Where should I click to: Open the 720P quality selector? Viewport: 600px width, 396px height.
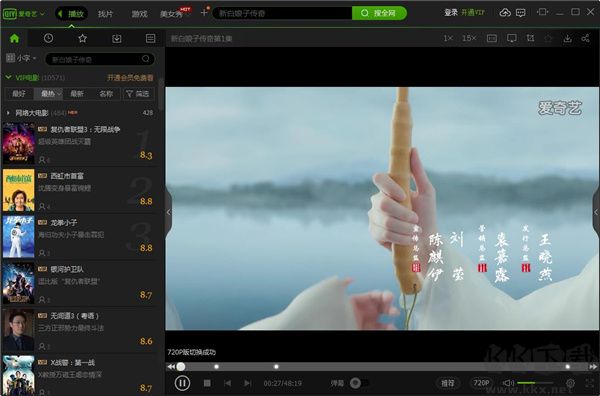click(x=481, y=383)
